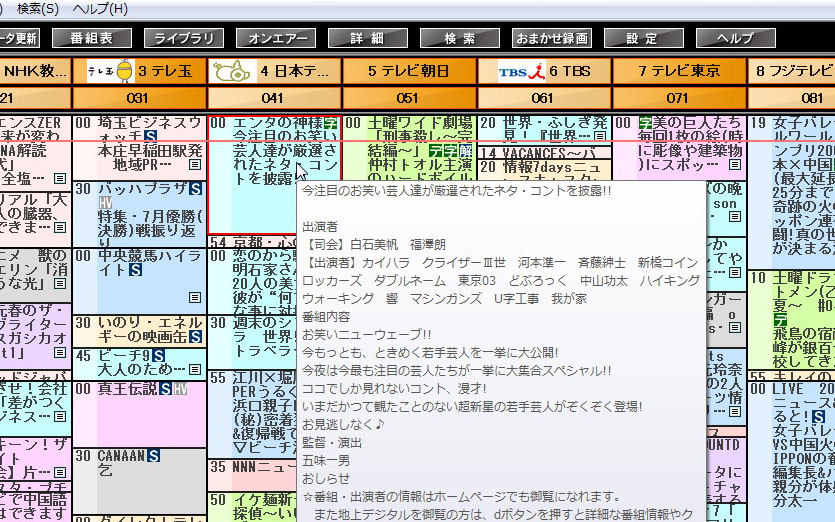835x522 pixels.
Task: Open details icon in エリン「消…な光」 cell
Action: coord(60,283)
